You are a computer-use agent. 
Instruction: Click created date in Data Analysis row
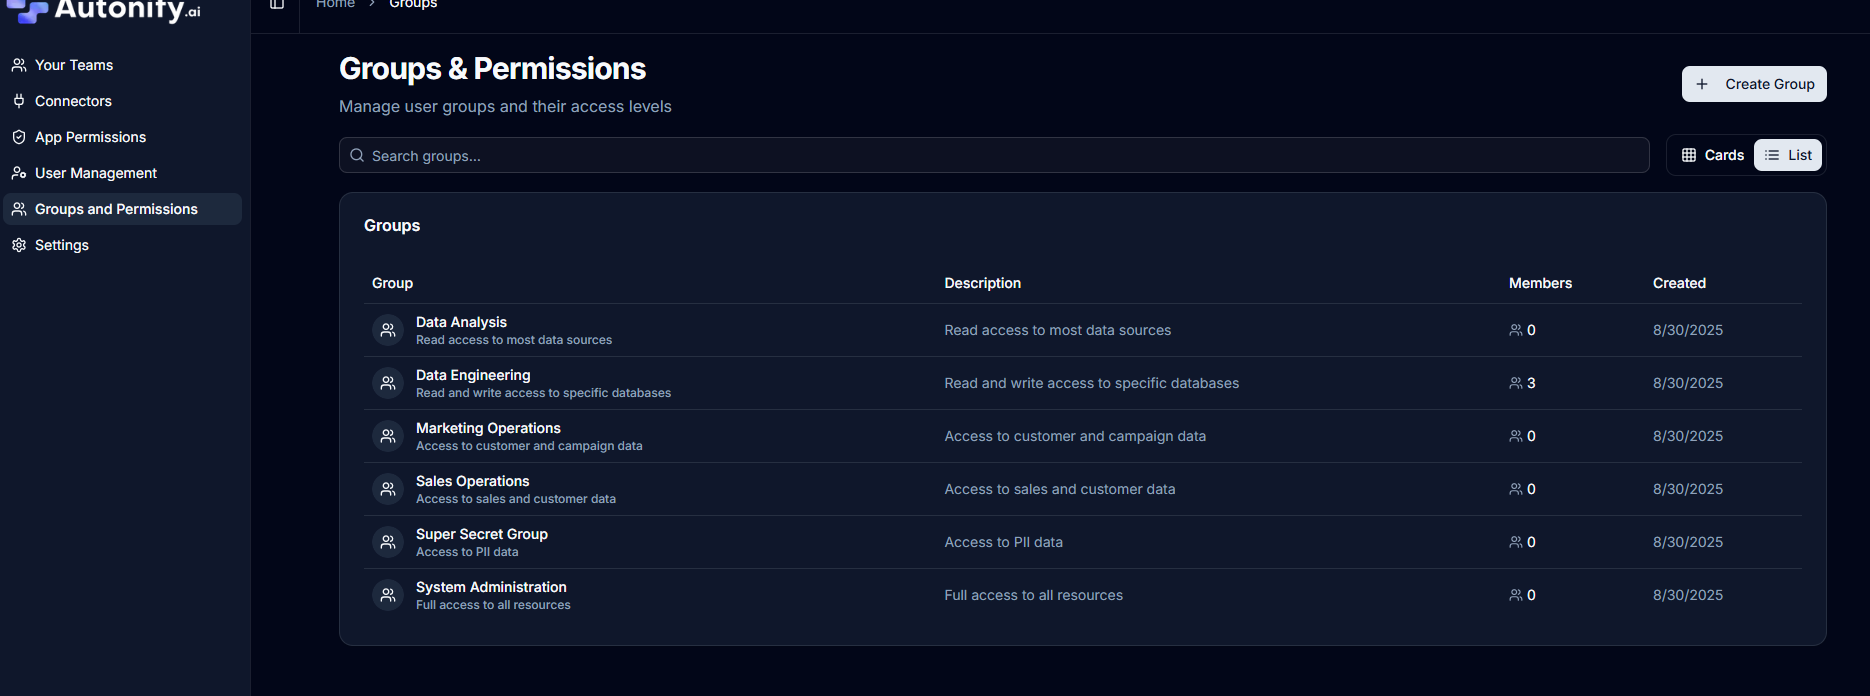(1688, 330)
